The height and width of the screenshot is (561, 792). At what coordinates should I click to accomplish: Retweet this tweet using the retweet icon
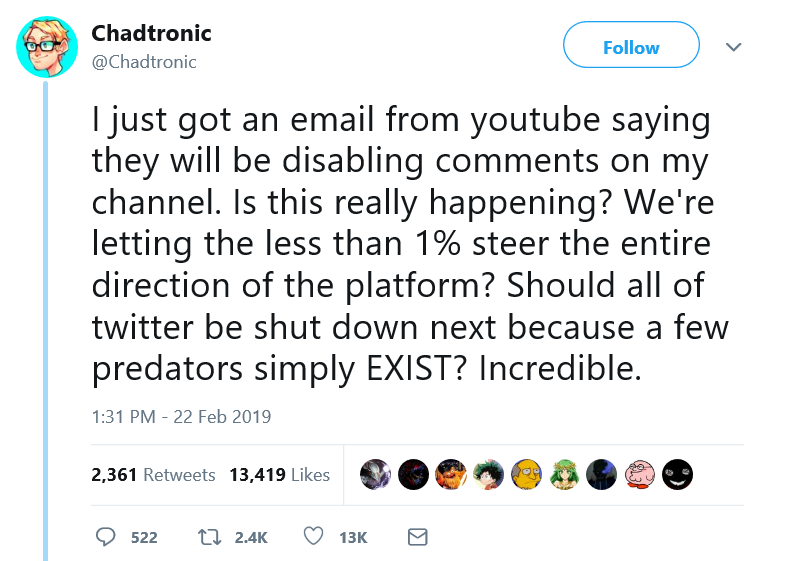208,537
